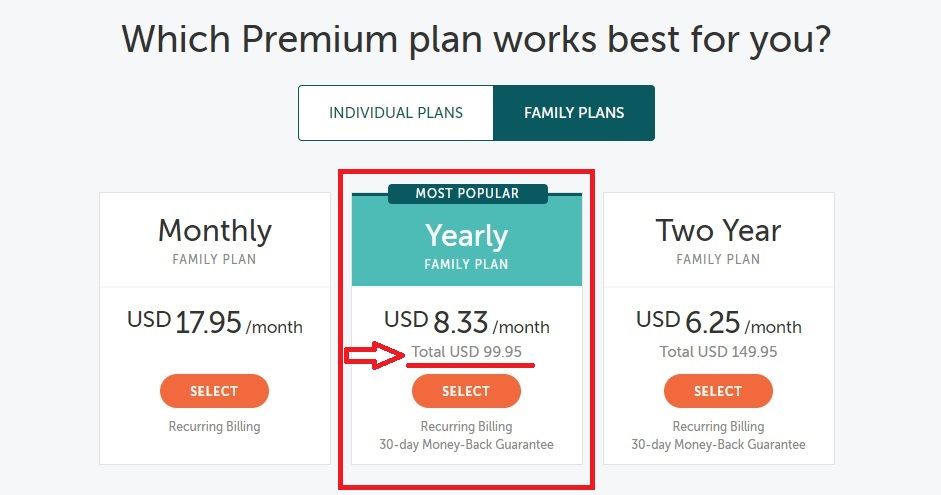Click the USD 8.33 per month price
The height and width of the screenshot is (495, 941).
(467, 323)
